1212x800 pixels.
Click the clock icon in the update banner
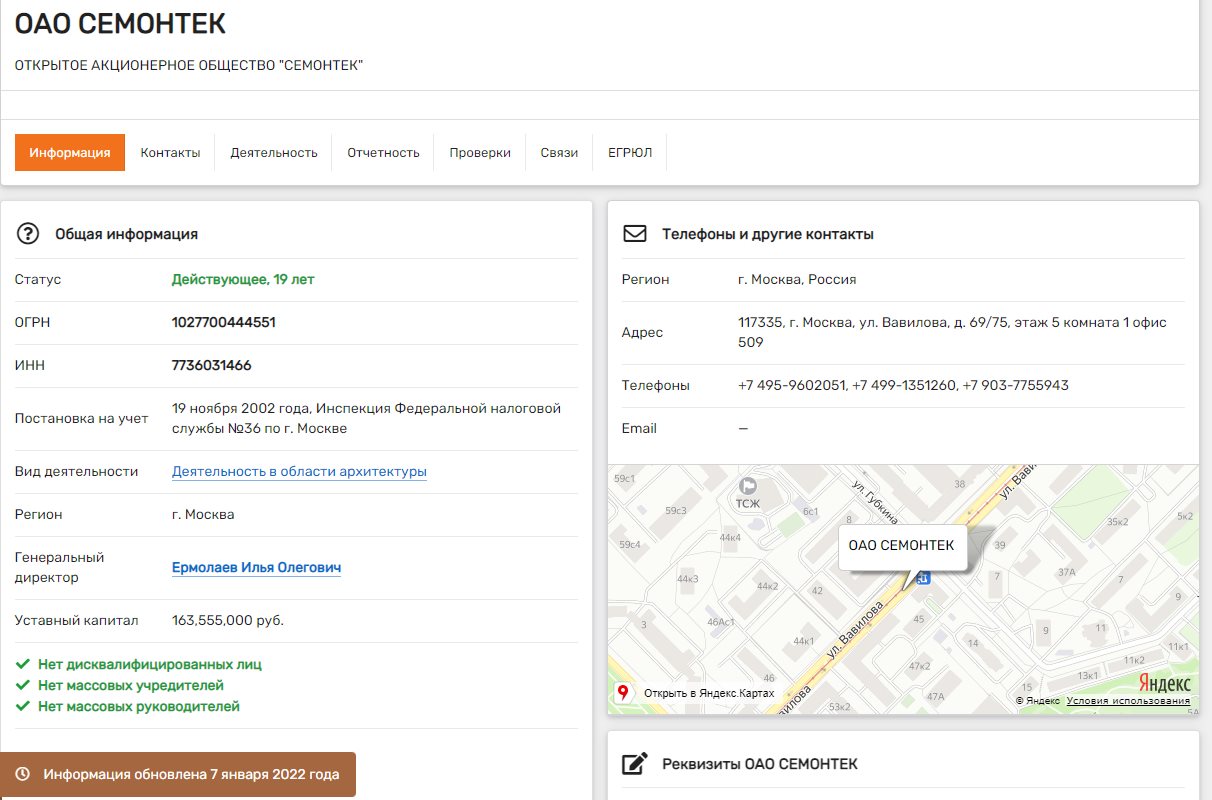pyautogui.click(x=22, y=774)
